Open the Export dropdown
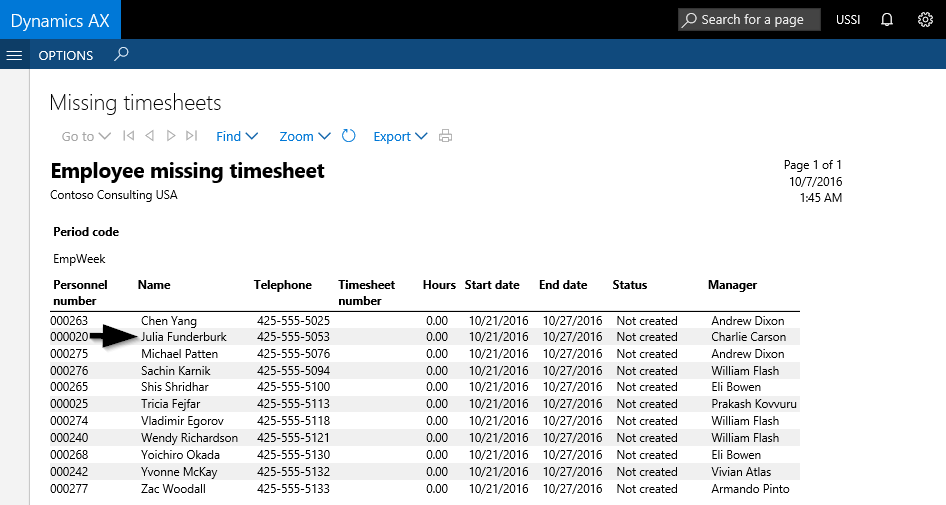This screenshot has height=505, width=946. 400,136
